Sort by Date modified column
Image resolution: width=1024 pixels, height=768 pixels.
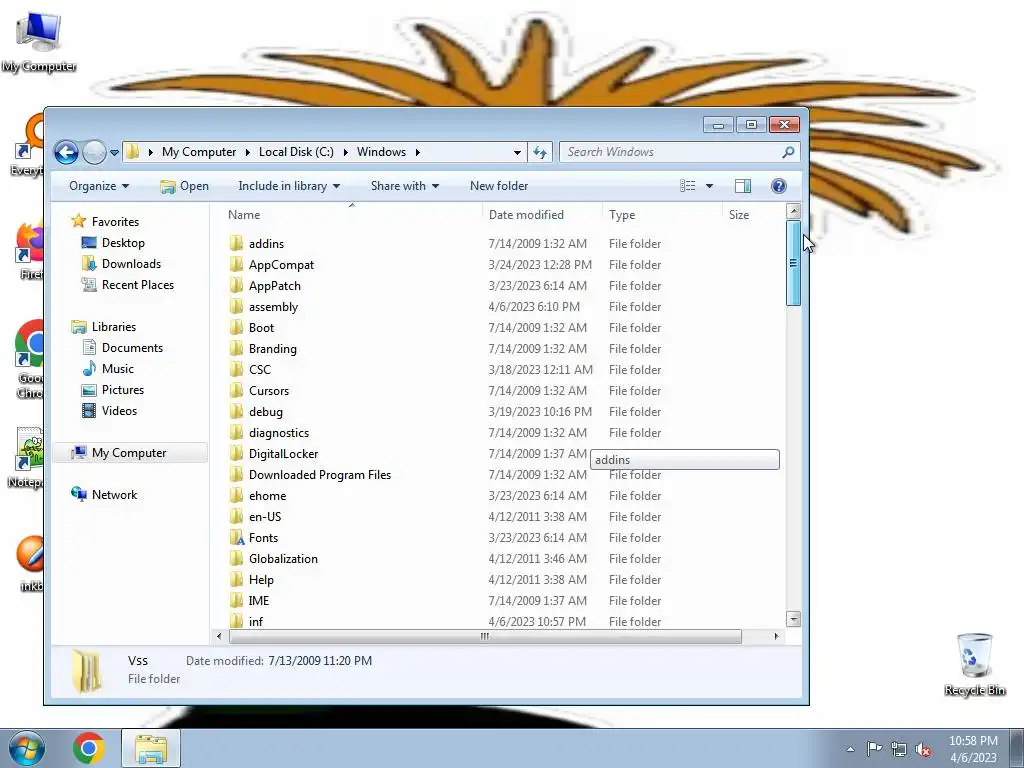click(526, 215)
